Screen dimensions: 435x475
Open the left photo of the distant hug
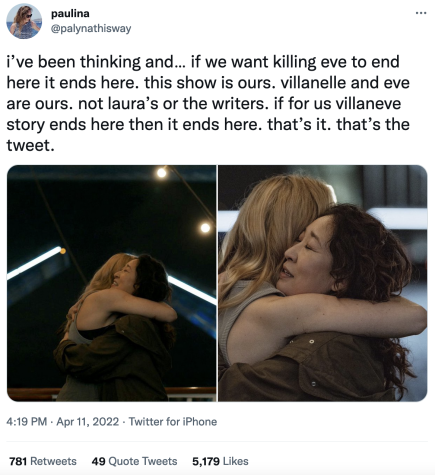tap(112, 283)
